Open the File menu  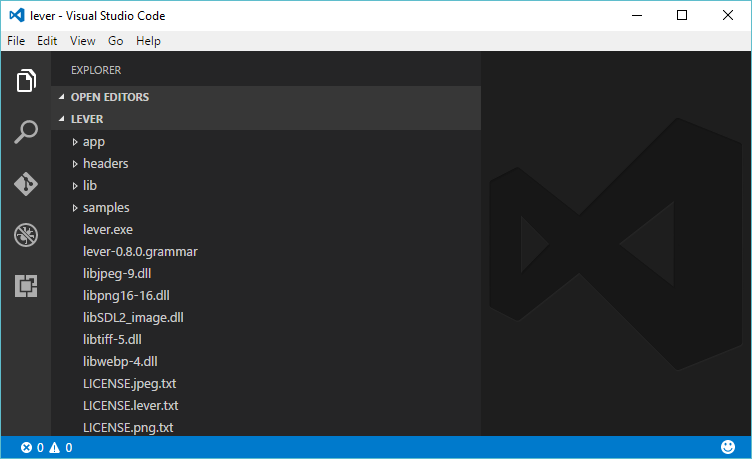point(16,41)
